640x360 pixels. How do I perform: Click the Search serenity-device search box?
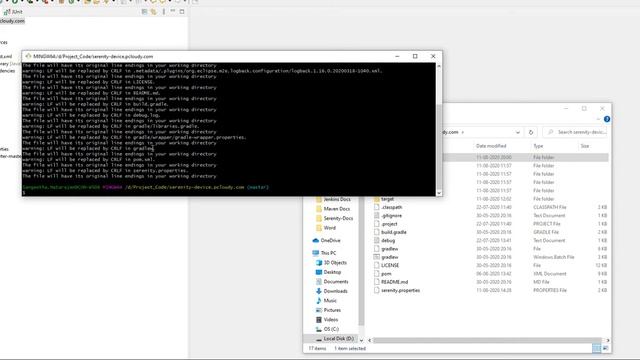576,132
